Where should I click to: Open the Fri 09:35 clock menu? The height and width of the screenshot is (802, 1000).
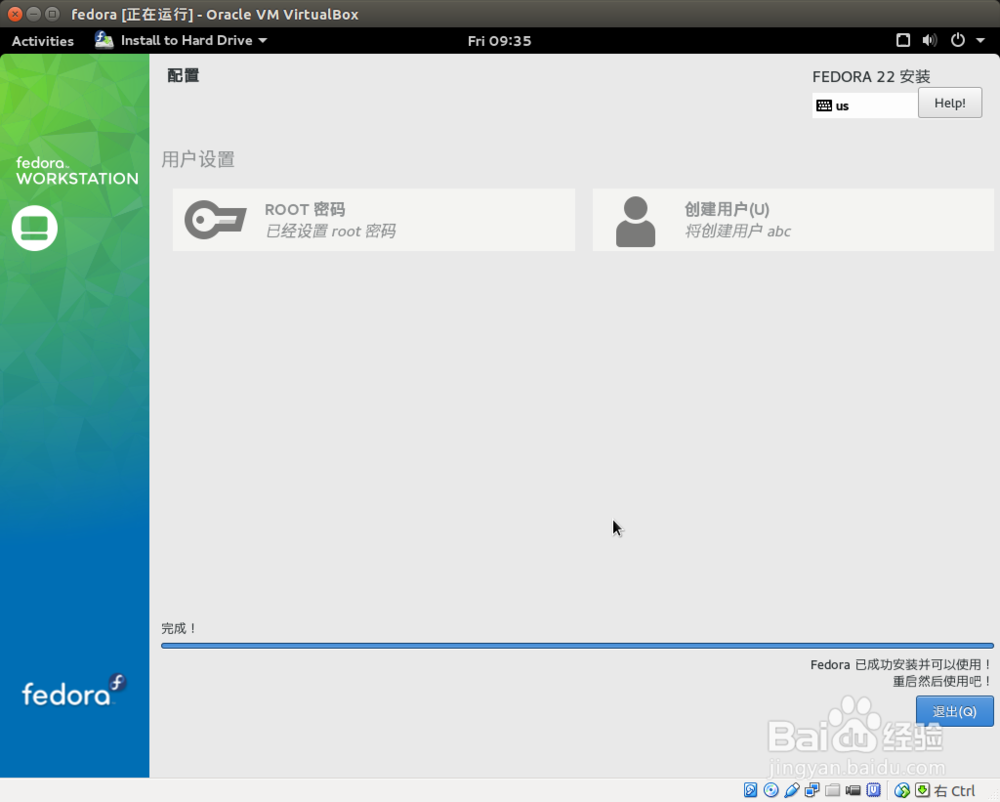tap(499, 40)
